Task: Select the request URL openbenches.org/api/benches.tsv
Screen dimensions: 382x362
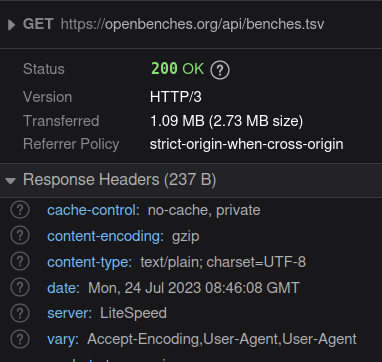Action: point(192,24)
